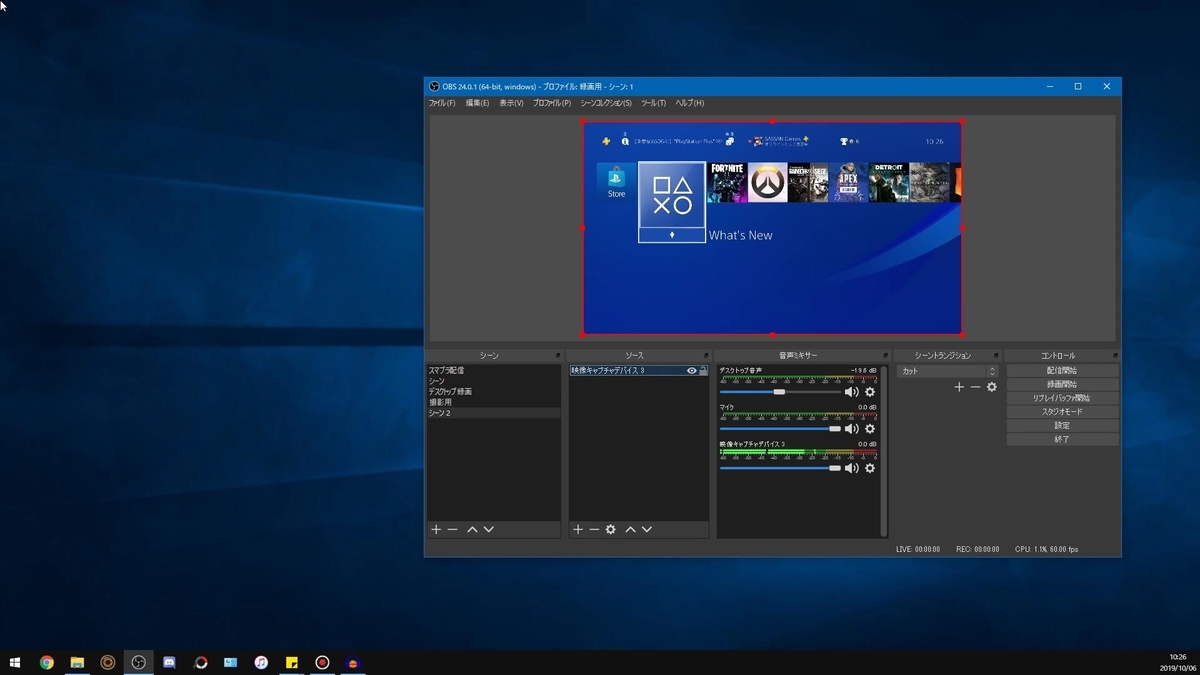Viewport: 1200px width, 675px height.
Task: Move scene up in Scenes list
Action: (x=472, y=529)
